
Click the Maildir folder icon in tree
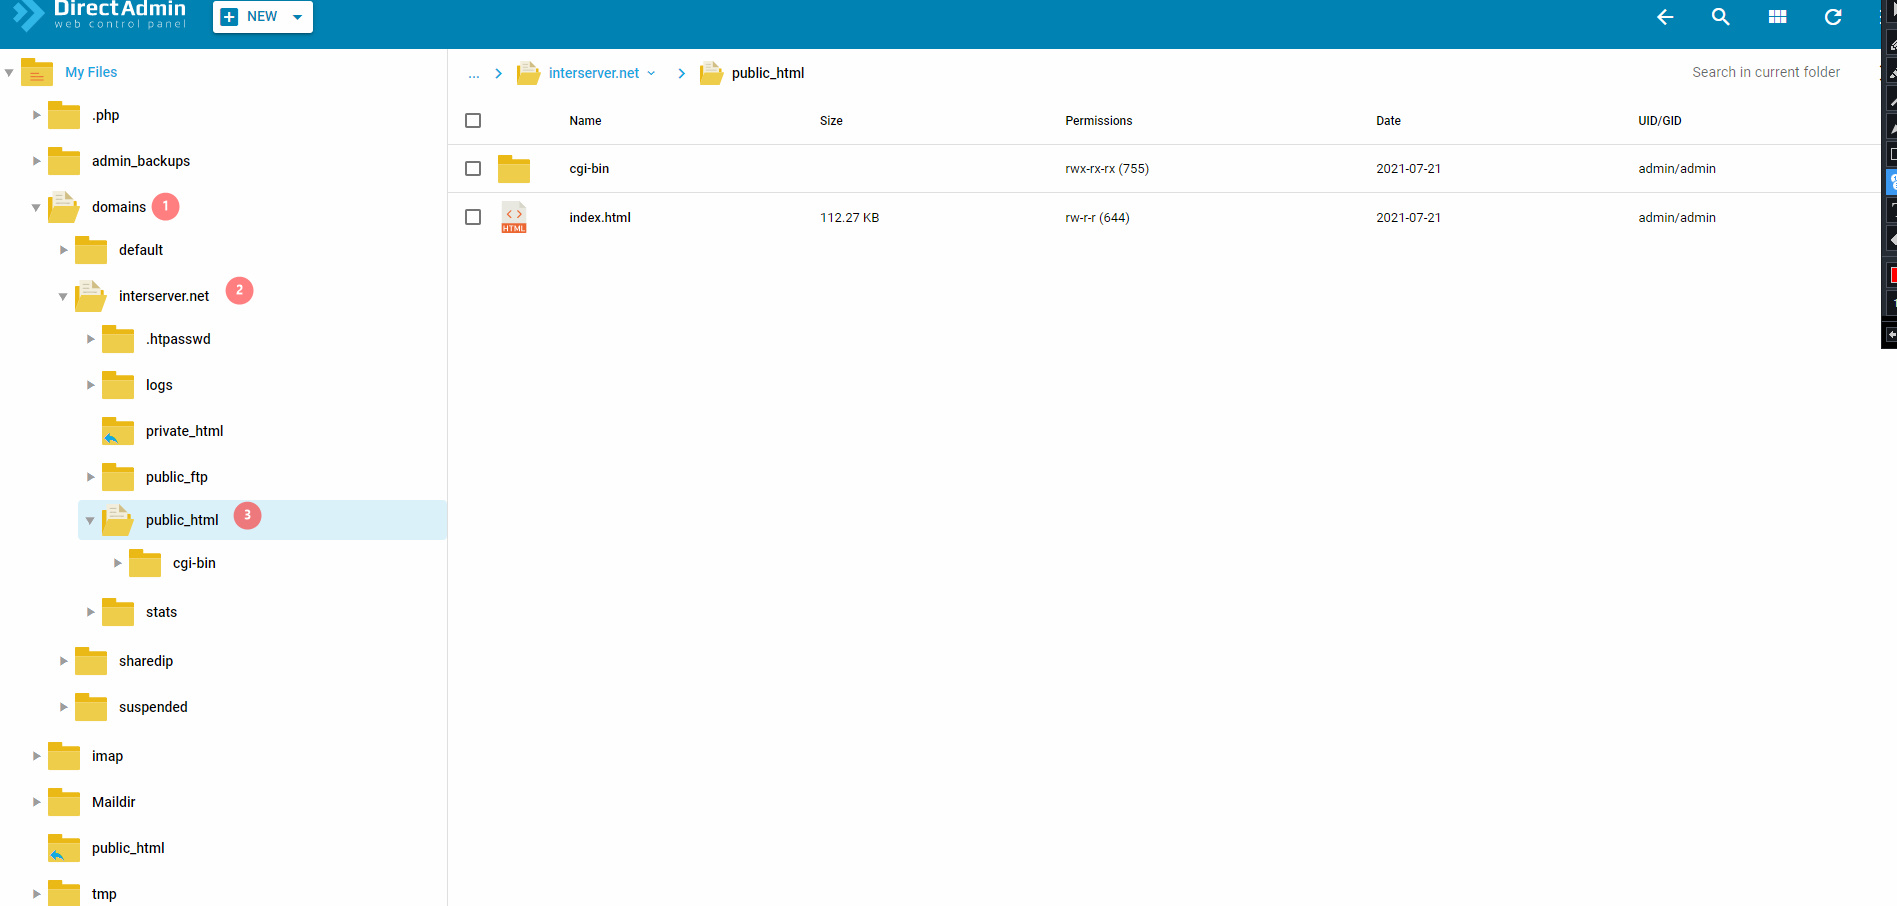64,802
